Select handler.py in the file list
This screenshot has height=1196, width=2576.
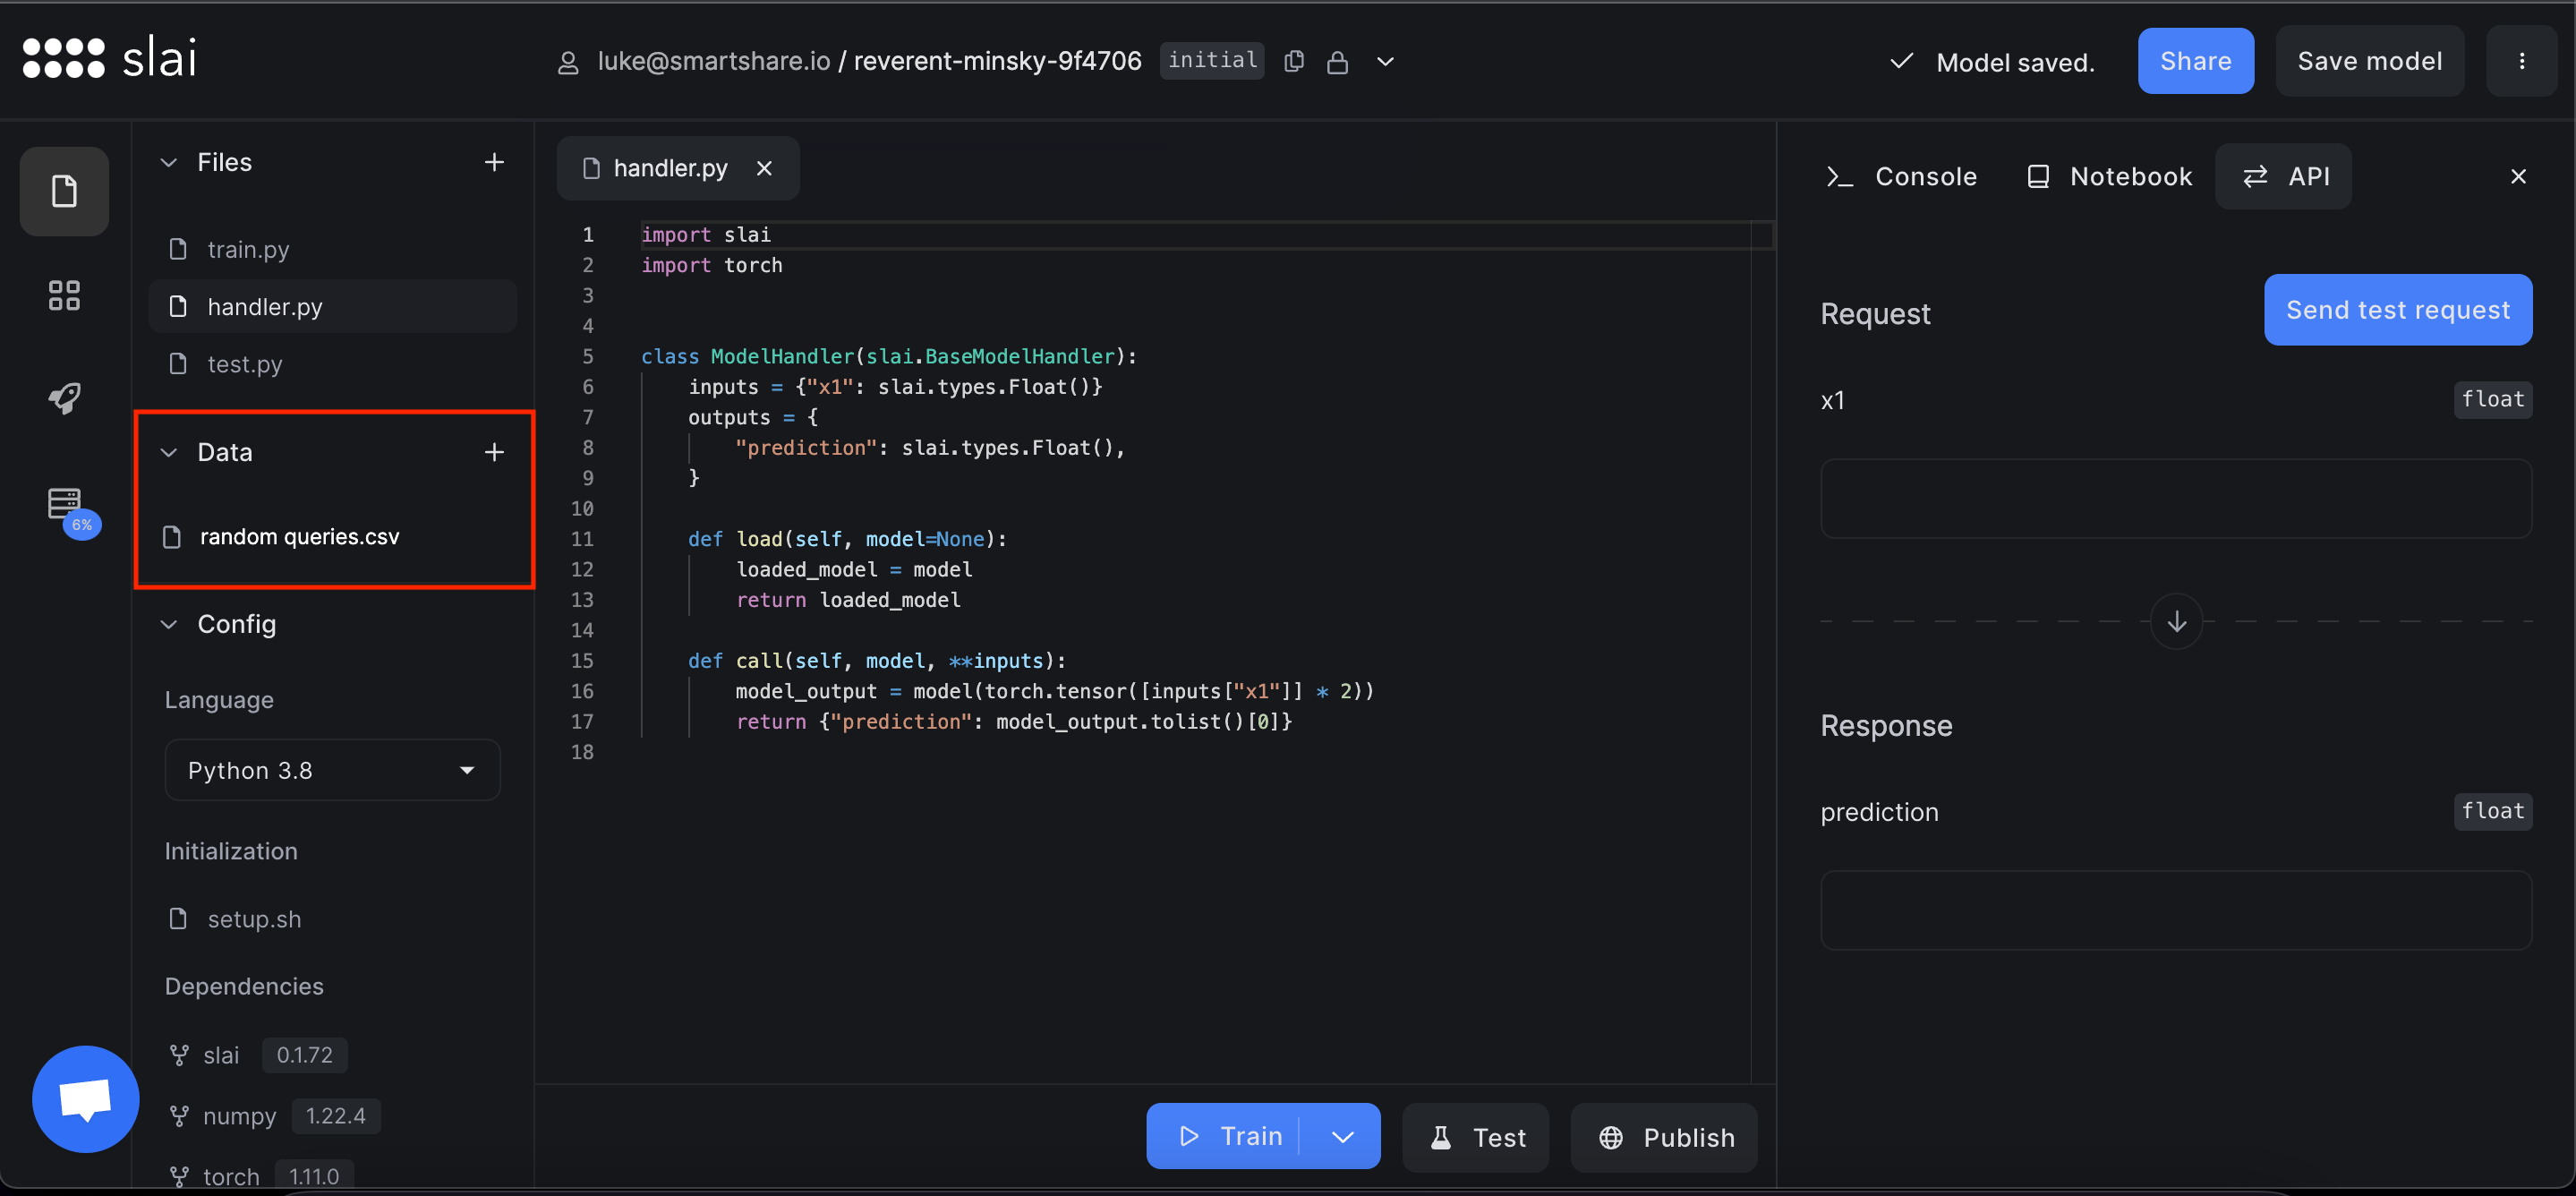(332, 306)
